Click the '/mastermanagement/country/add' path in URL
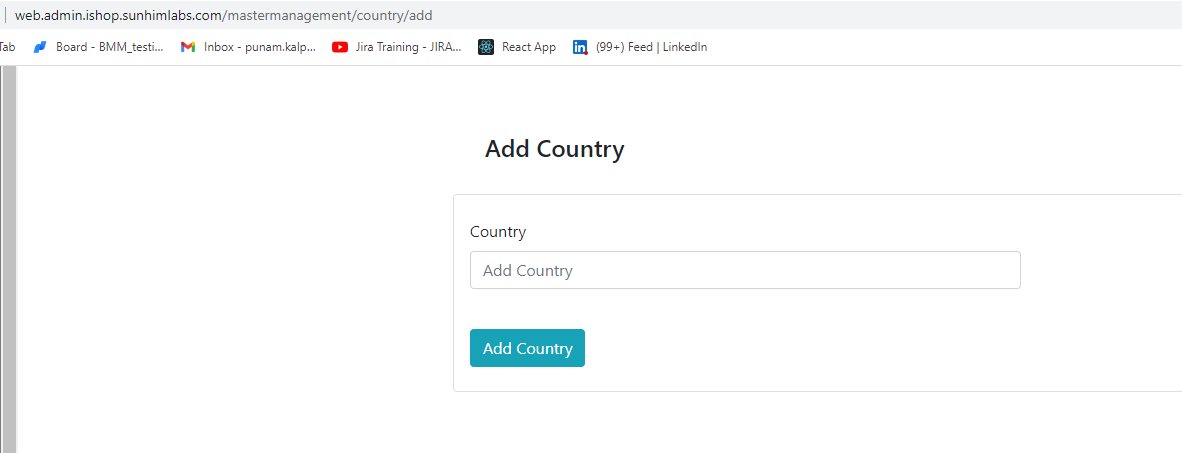Image resolution: width=1182 pixels, height=453 pixels. click(x=327, y=15)
